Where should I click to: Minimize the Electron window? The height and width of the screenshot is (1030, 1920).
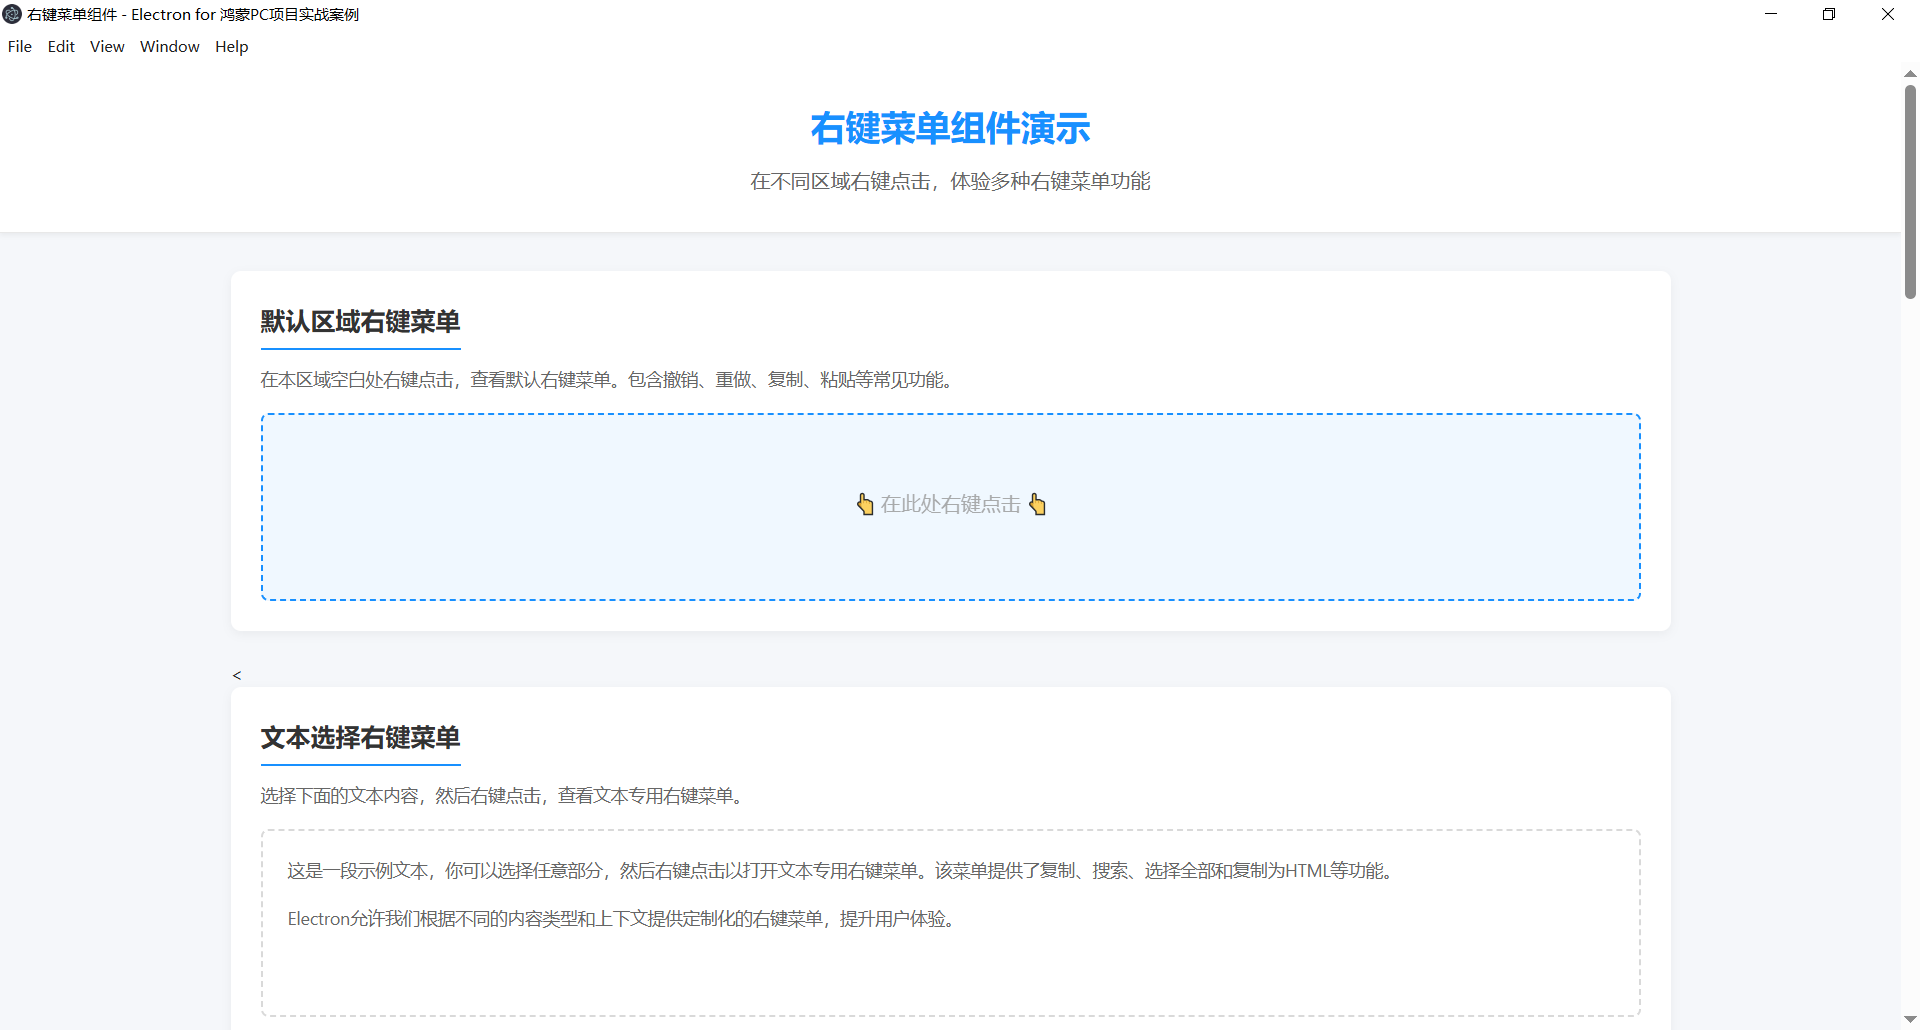coord(1771,14)
